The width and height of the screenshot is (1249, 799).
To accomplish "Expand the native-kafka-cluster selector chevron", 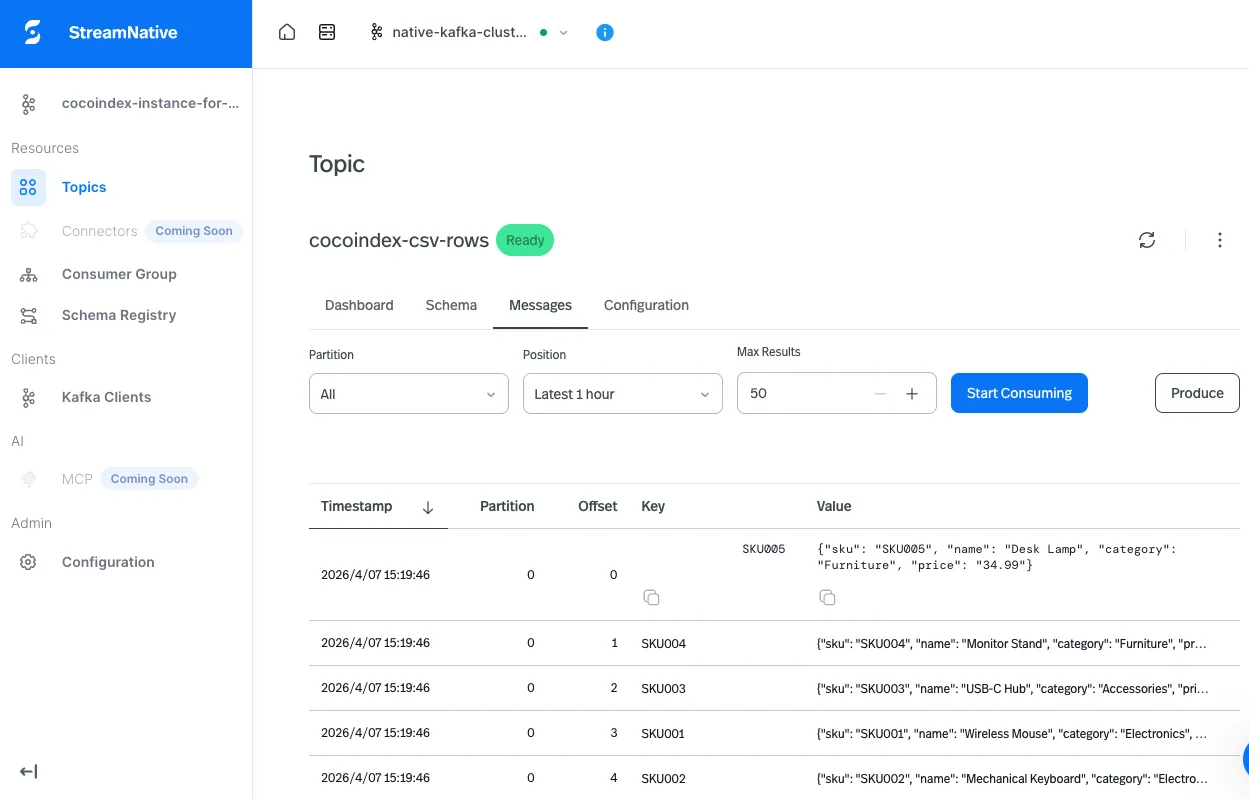I will coord(563,32).
